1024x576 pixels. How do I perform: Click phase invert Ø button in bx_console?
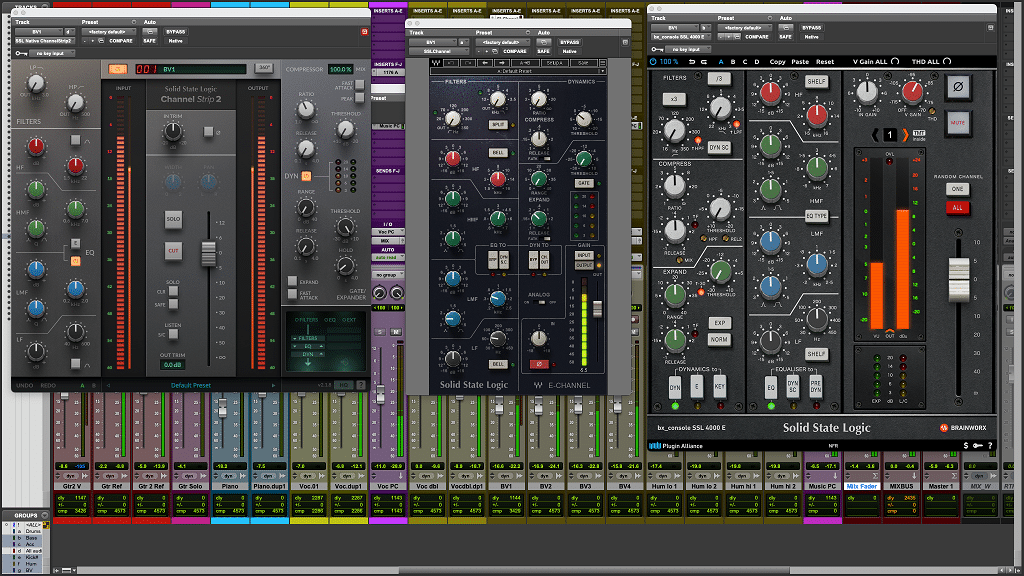(958, 87)
